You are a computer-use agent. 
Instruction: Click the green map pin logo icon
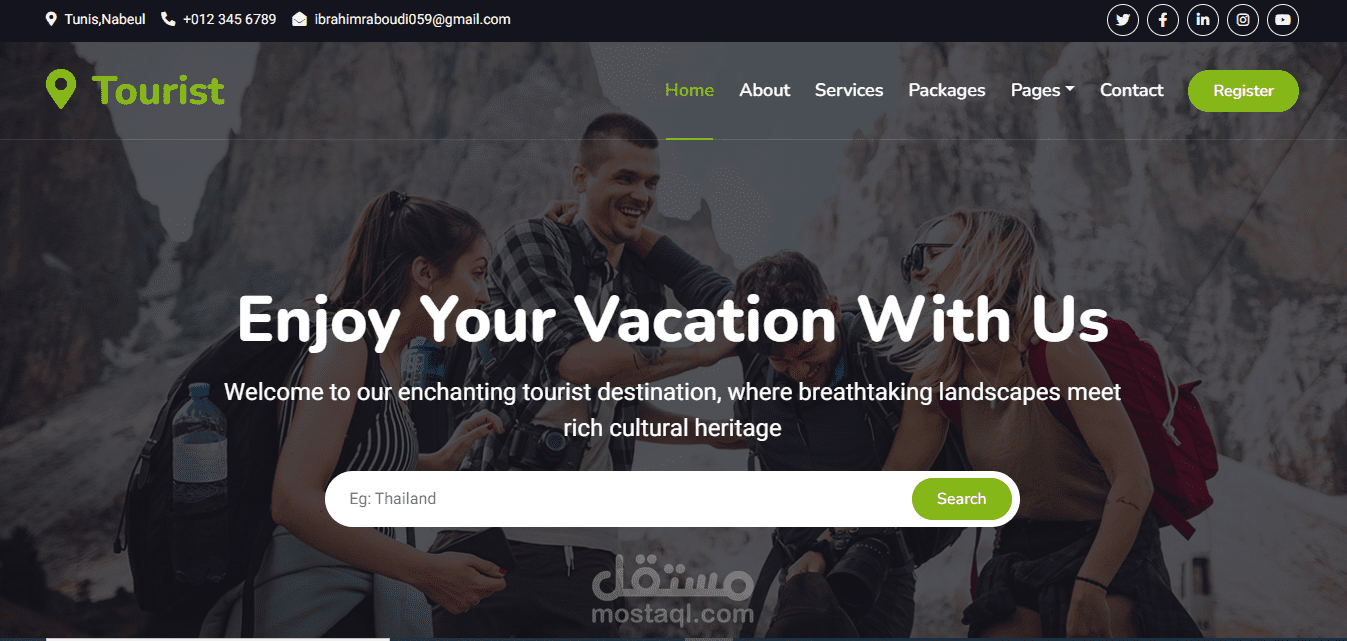[x=61, y=90]
